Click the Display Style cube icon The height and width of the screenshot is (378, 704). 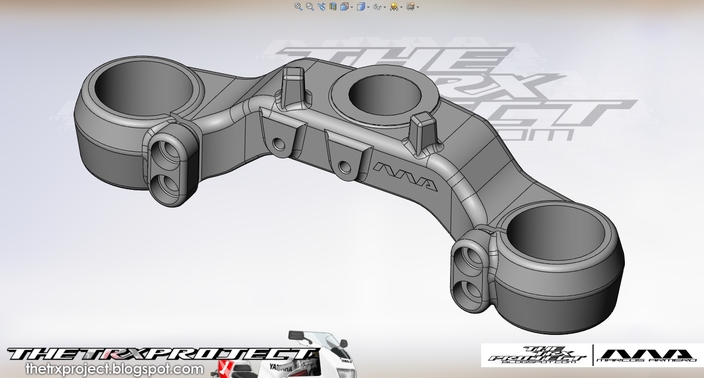coord(361,6)
